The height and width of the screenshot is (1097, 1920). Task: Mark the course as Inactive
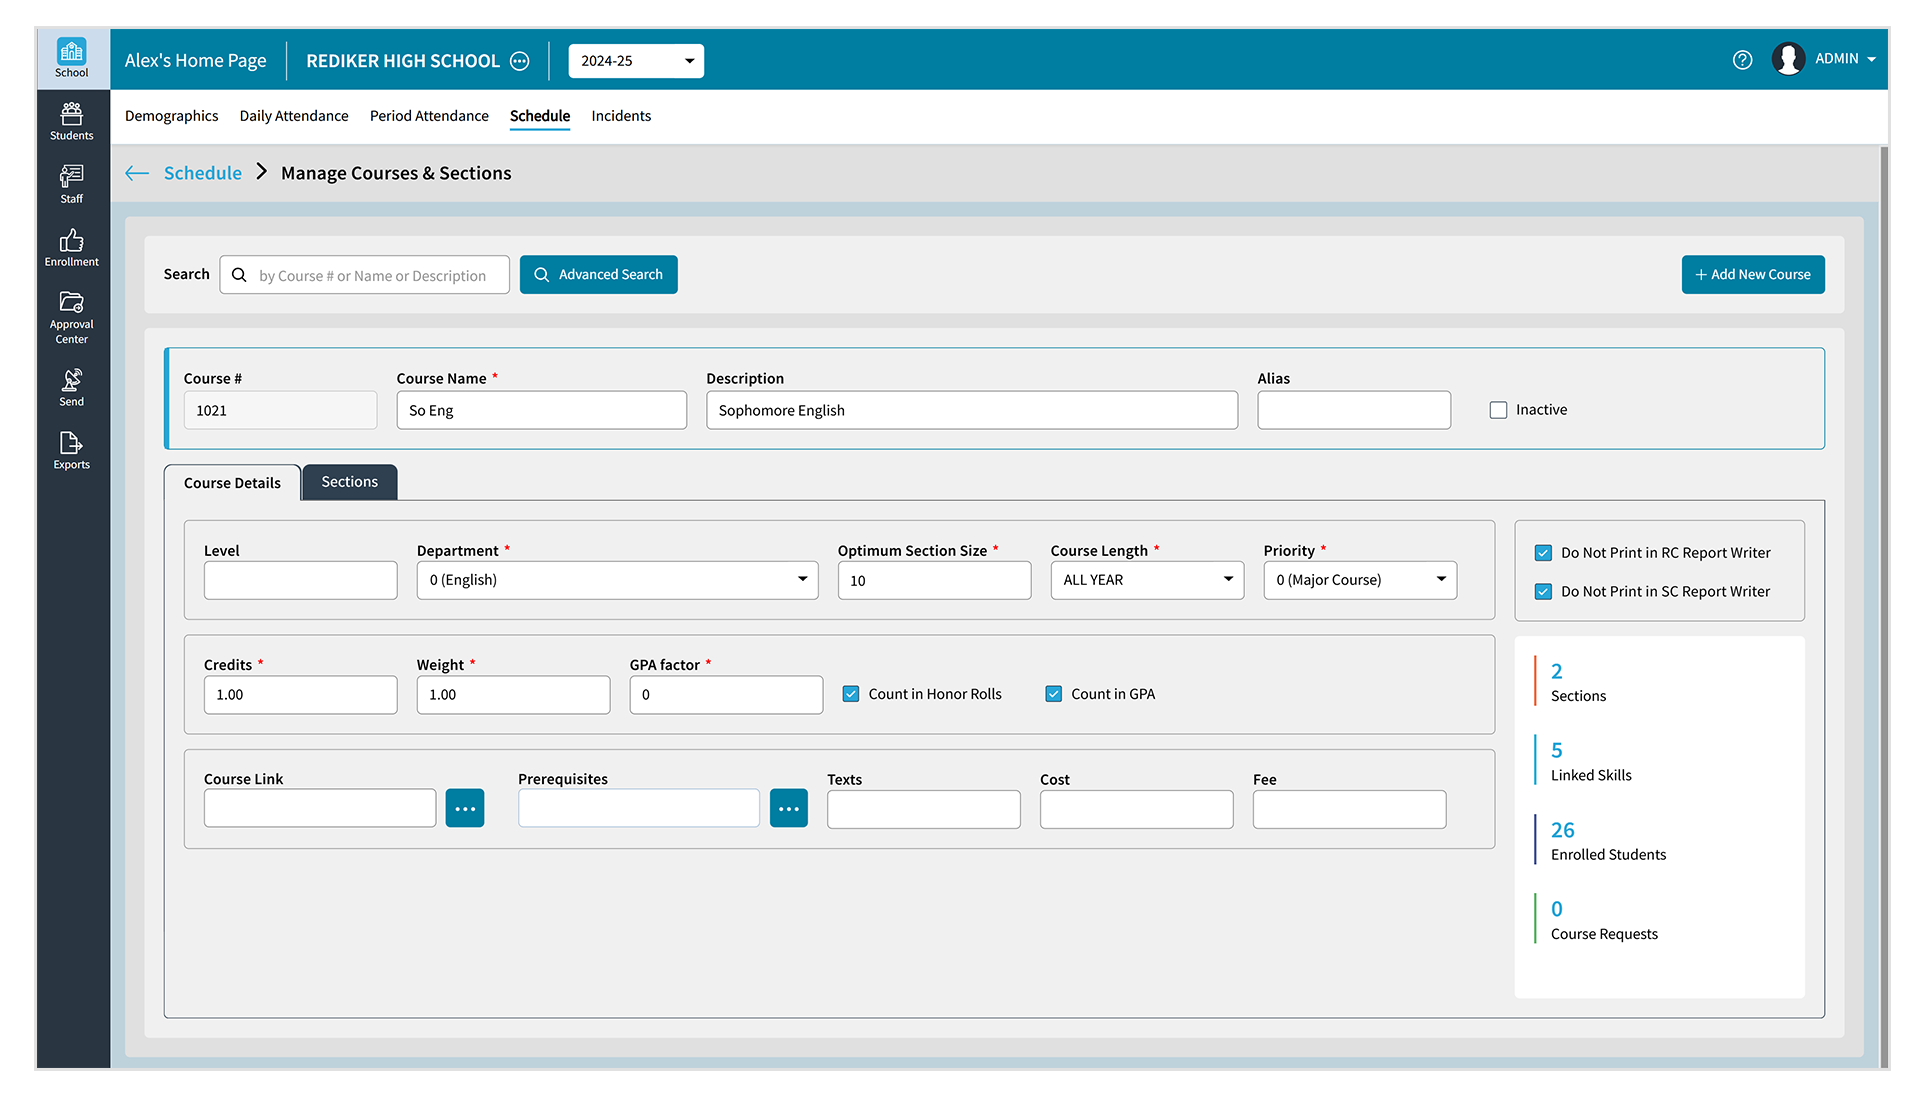1498,409
